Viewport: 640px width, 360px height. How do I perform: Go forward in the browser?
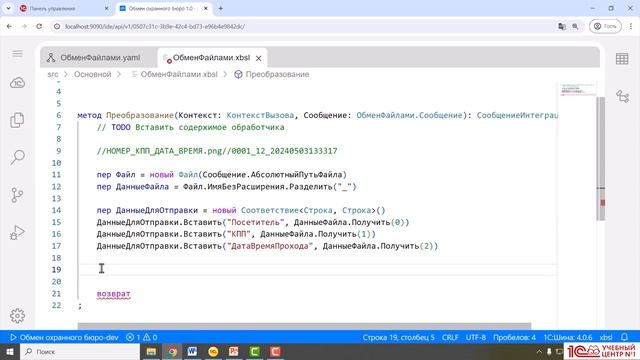coord(24,27)
